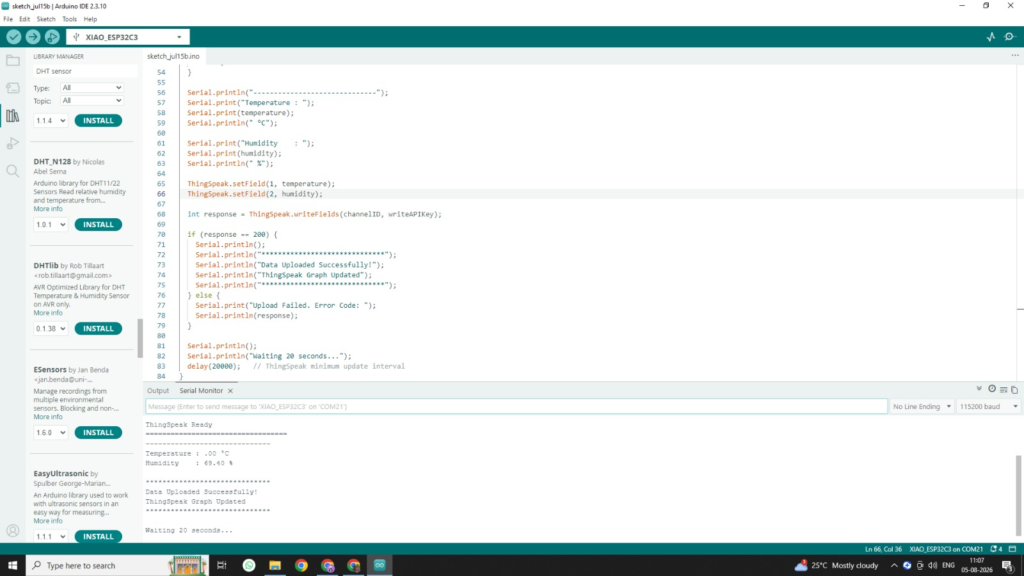Open the No Line Ending dropdown
The image size is (1024, 576).
pyautogui.click(x=921, y=406)
